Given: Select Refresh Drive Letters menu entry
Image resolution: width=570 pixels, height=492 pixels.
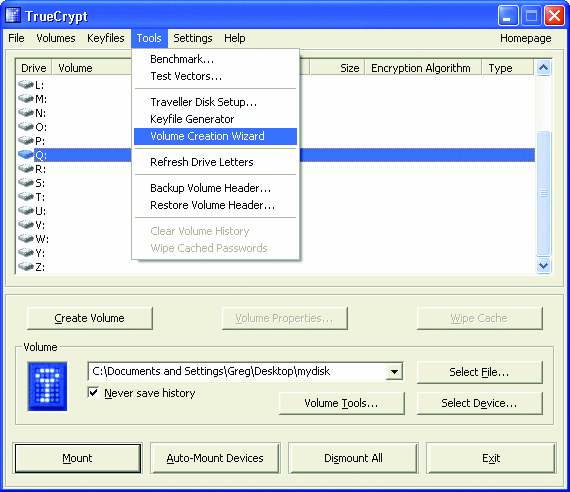Looking at the screenshot, I should coord(215,162).
